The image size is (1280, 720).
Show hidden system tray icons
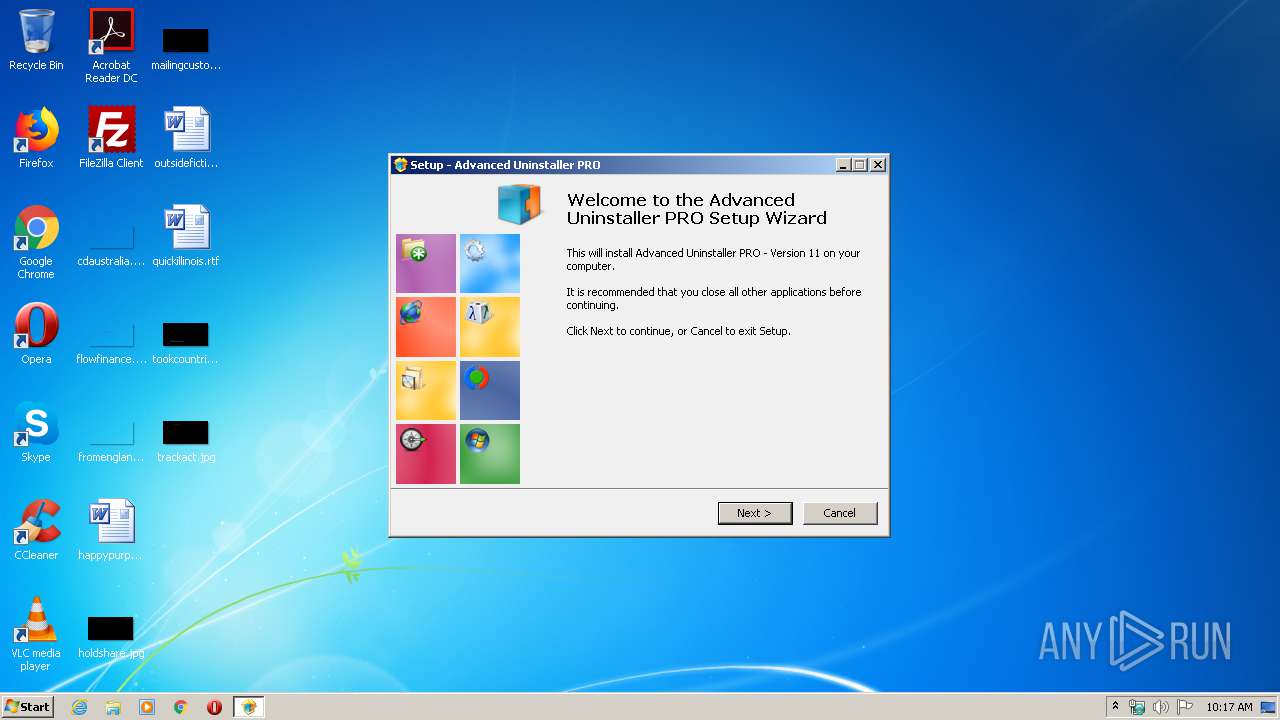[1116, 707]
